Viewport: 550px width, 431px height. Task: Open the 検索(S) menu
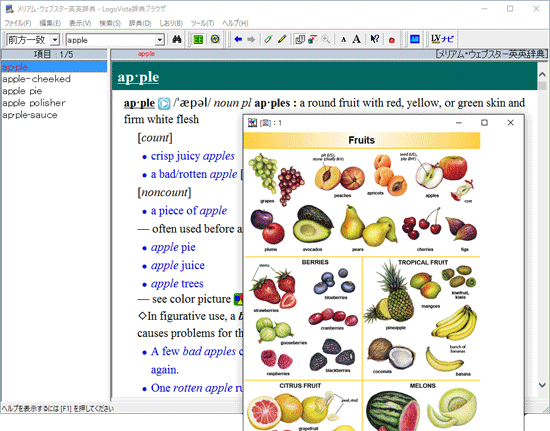pos(110,23)
